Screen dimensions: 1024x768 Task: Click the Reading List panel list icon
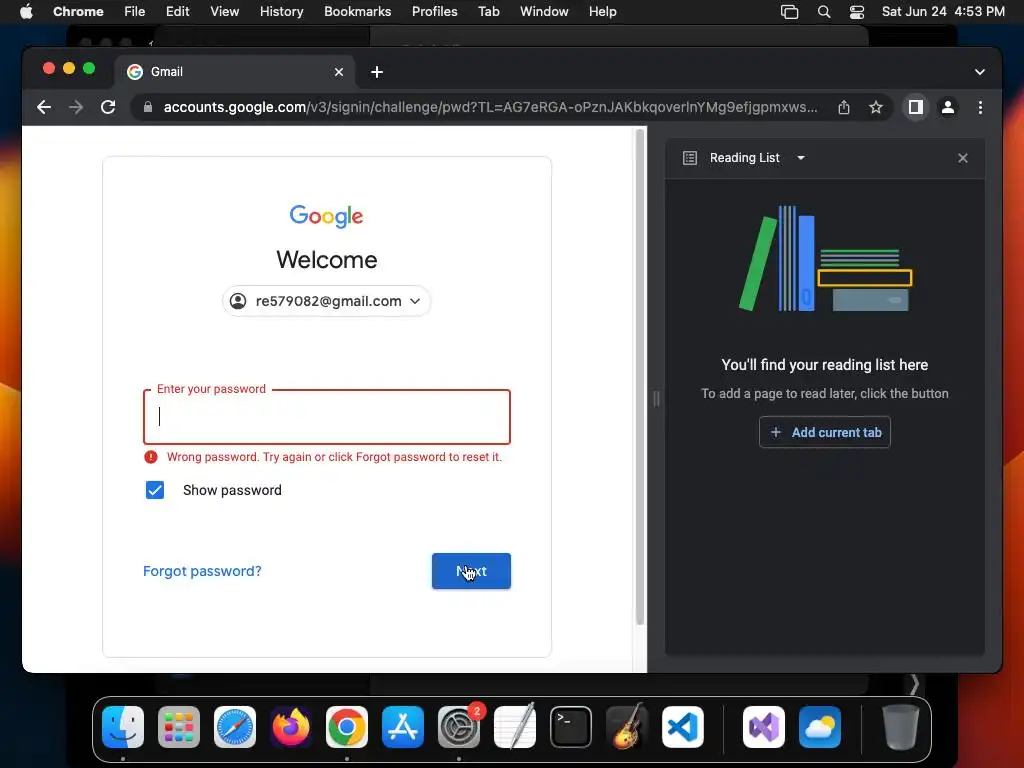click(690, 158)
